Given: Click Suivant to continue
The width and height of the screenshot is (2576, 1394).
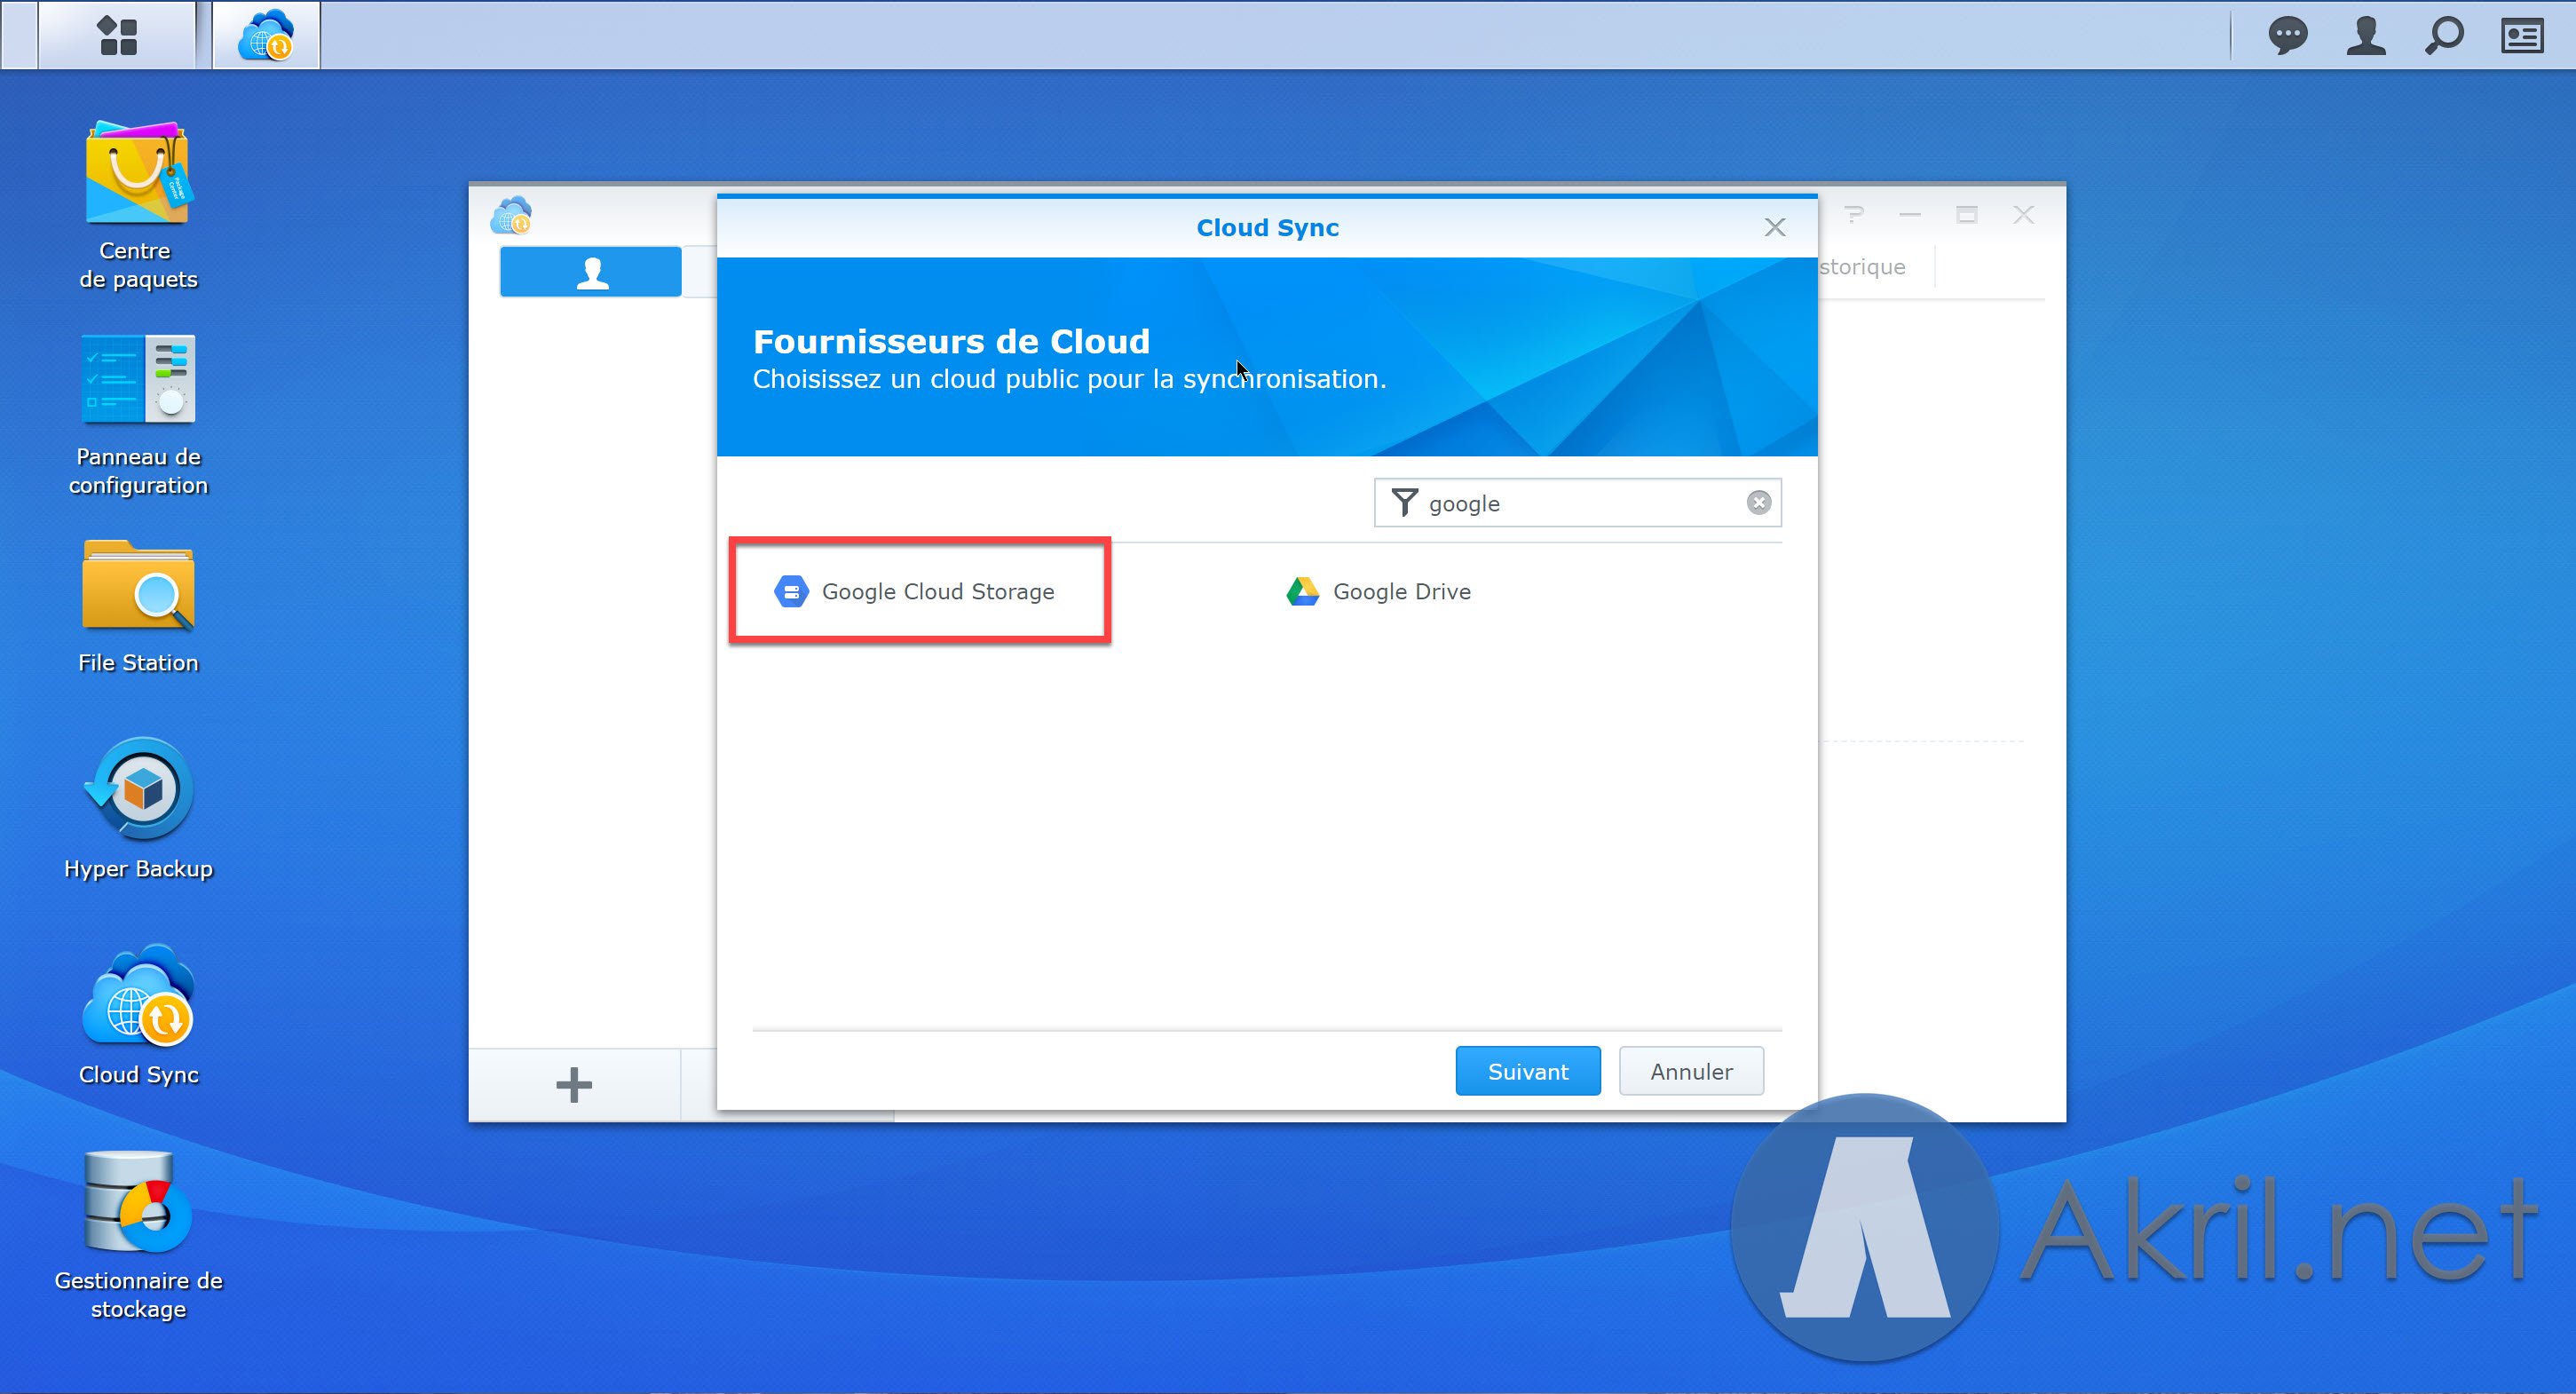Looking at the screenshot, I should [1528, 1071].
